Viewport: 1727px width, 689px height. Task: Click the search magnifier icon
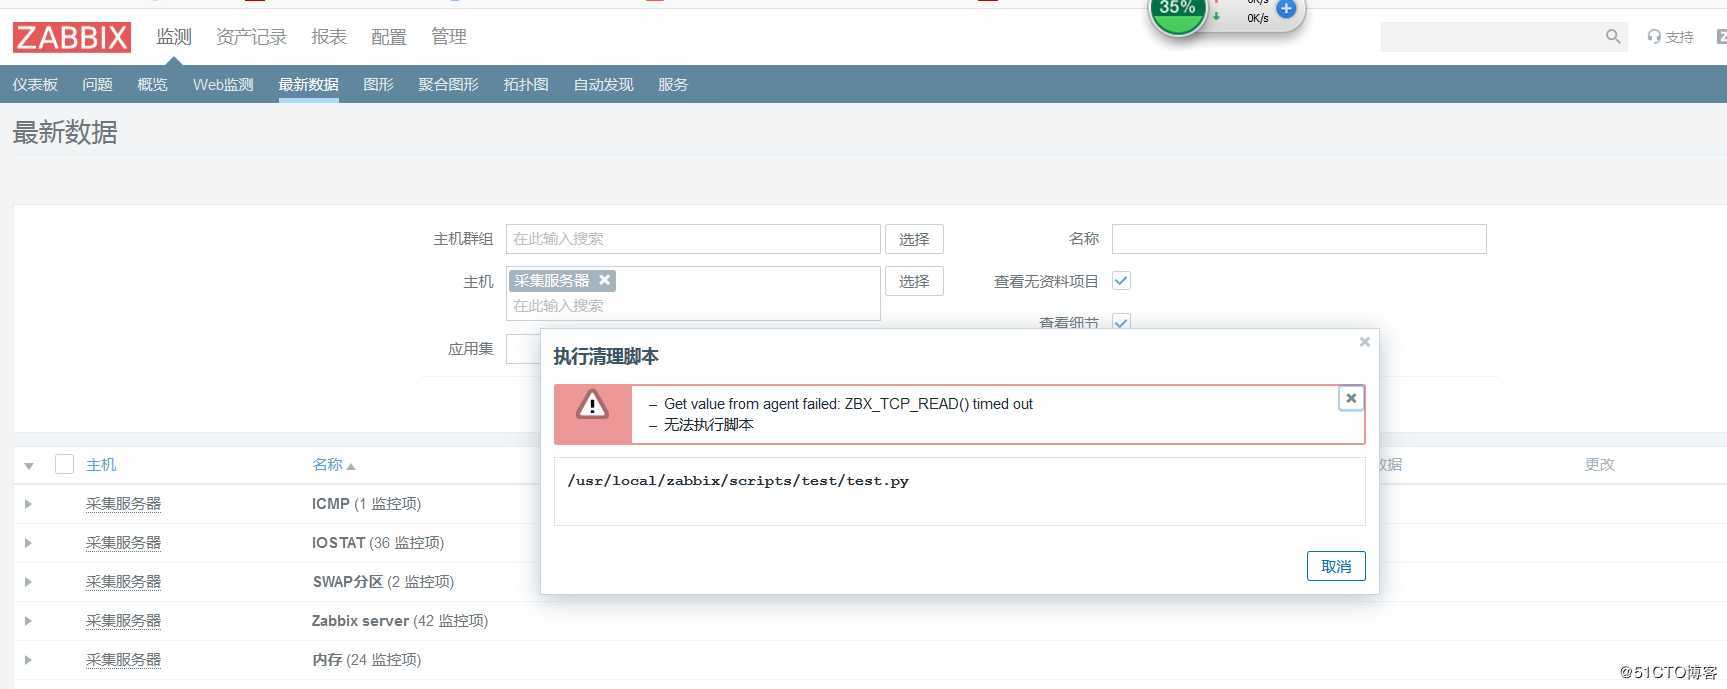[1612, 37]
